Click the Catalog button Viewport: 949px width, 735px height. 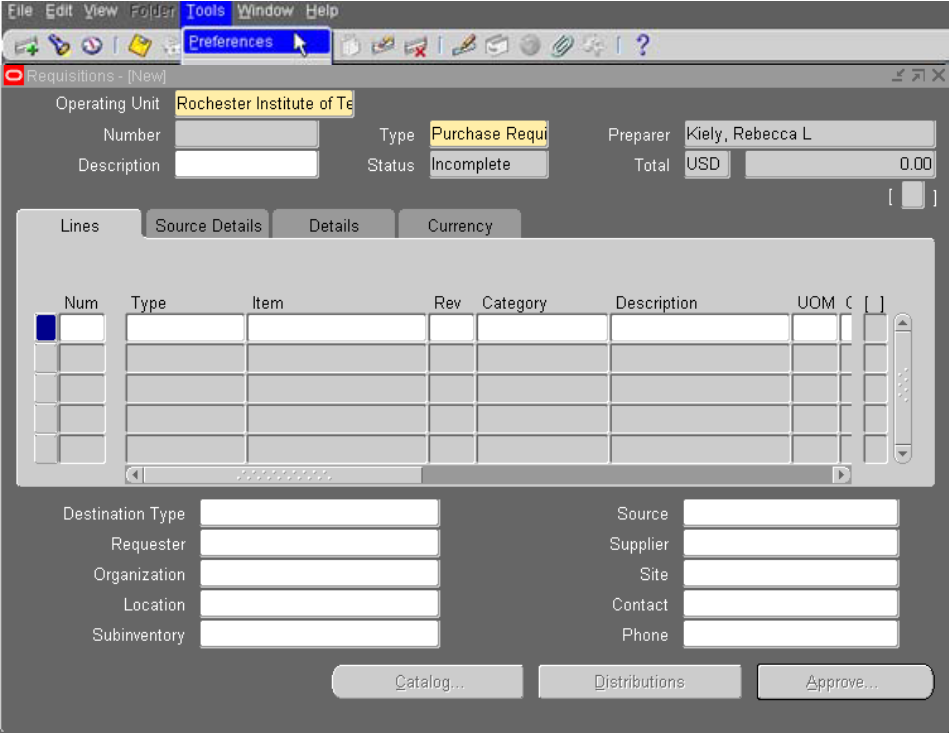(428, 682)
